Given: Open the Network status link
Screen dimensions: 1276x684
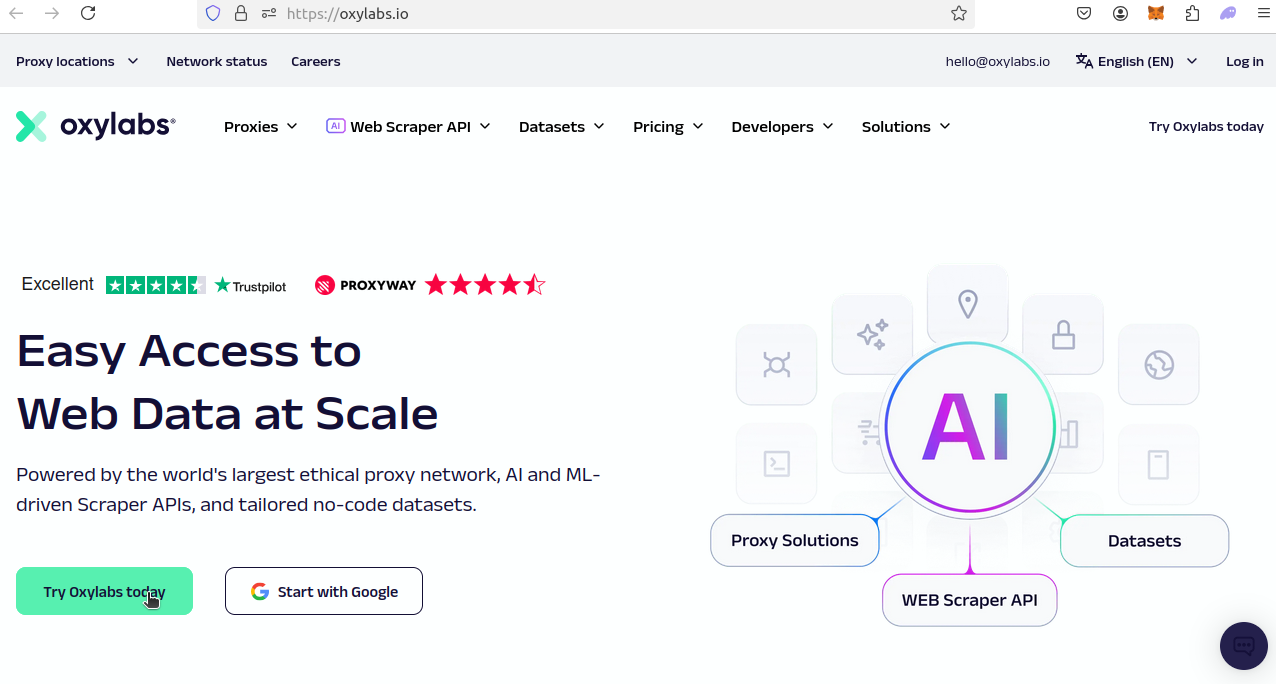Looking at the screenshot, I should tap(217, 61).
